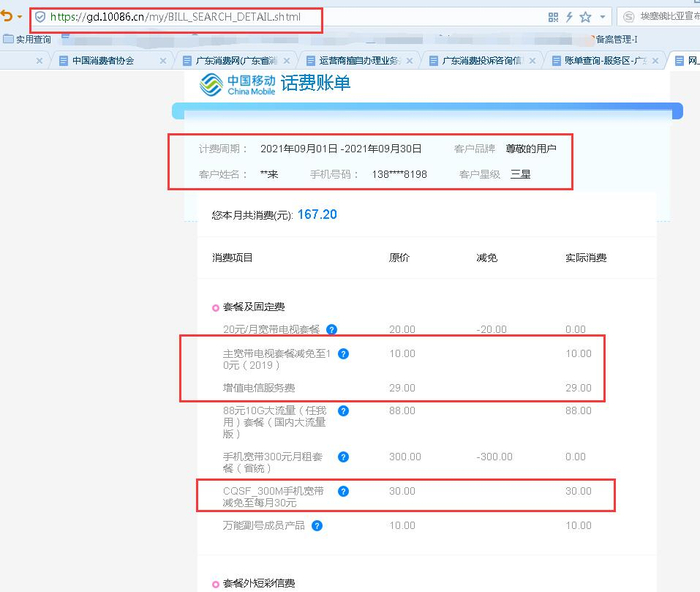
Task: Close the 中国消费者协会 tab
Action: click(163, 61)
